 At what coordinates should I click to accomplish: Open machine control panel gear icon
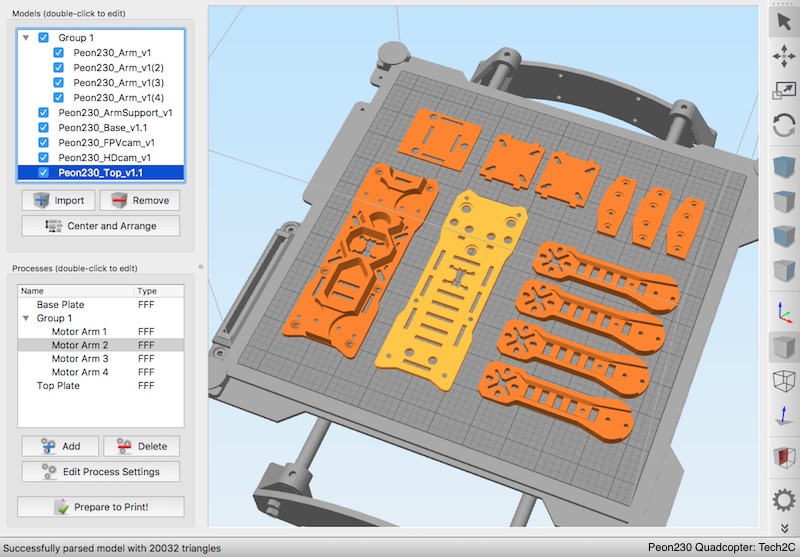[x=784, y=500]
